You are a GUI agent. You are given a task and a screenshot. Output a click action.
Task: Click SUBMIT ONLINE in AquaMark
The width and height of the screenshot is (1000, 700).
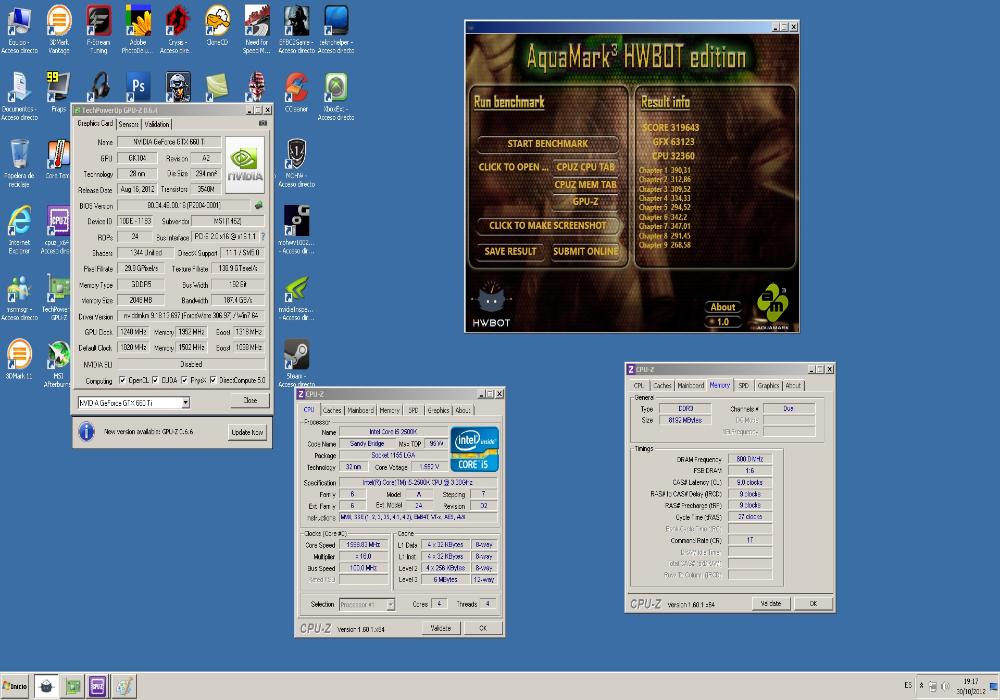point(585,251)
